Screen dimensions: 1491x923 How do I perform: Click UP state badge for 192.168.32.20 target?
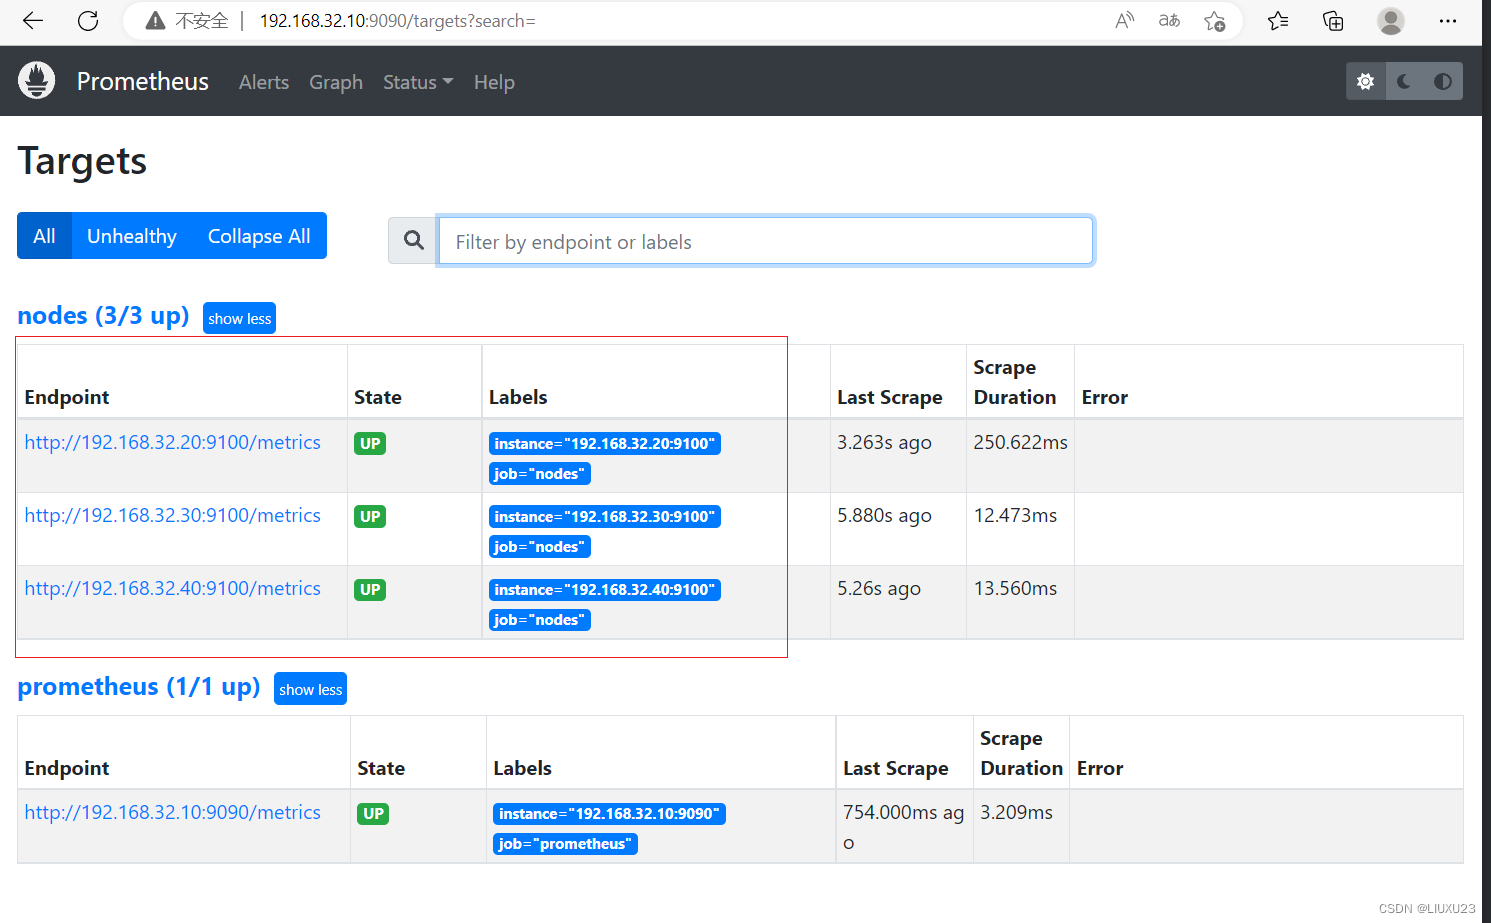370,444
